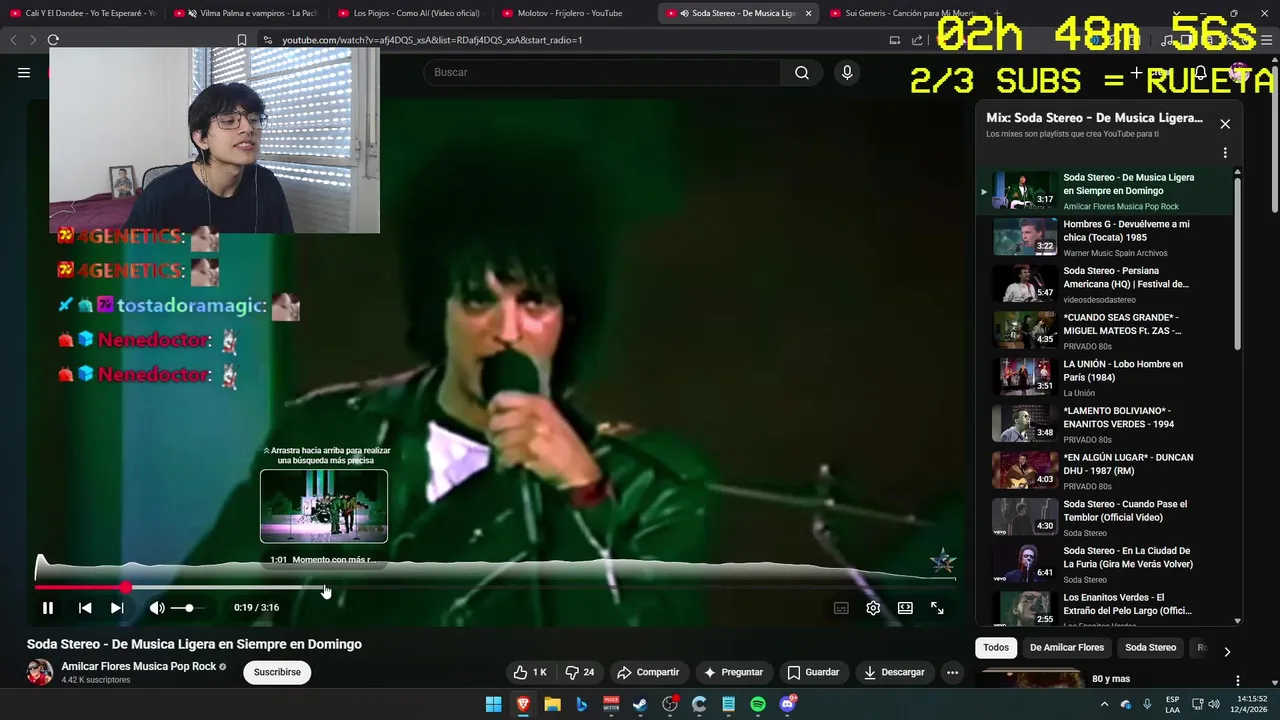This screenshot has width=1280, height=720.
Task: Select the Soda Stereo filter chip
Action: coord(1150,648)
